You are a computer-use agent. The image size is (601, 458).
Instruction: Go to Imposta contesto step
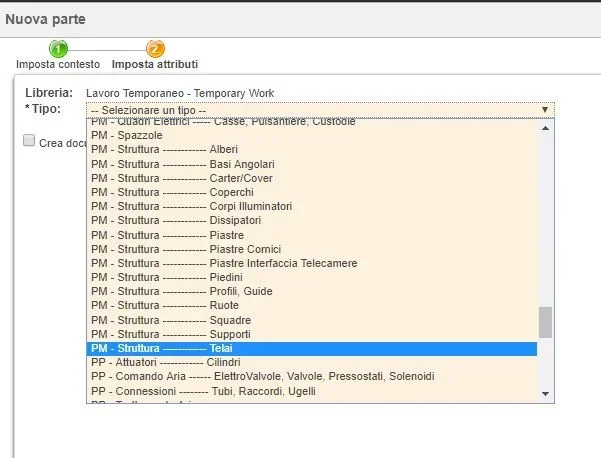(58, 64)
